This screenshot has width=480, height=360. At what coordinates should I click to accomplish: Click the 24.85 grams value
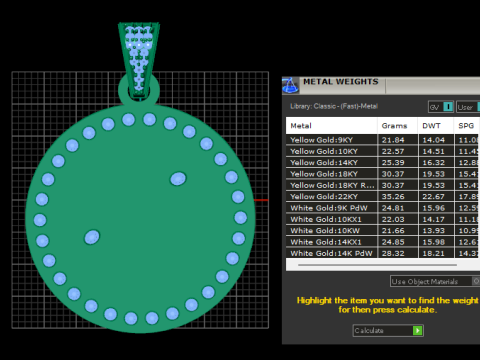[x=393, y=242]
